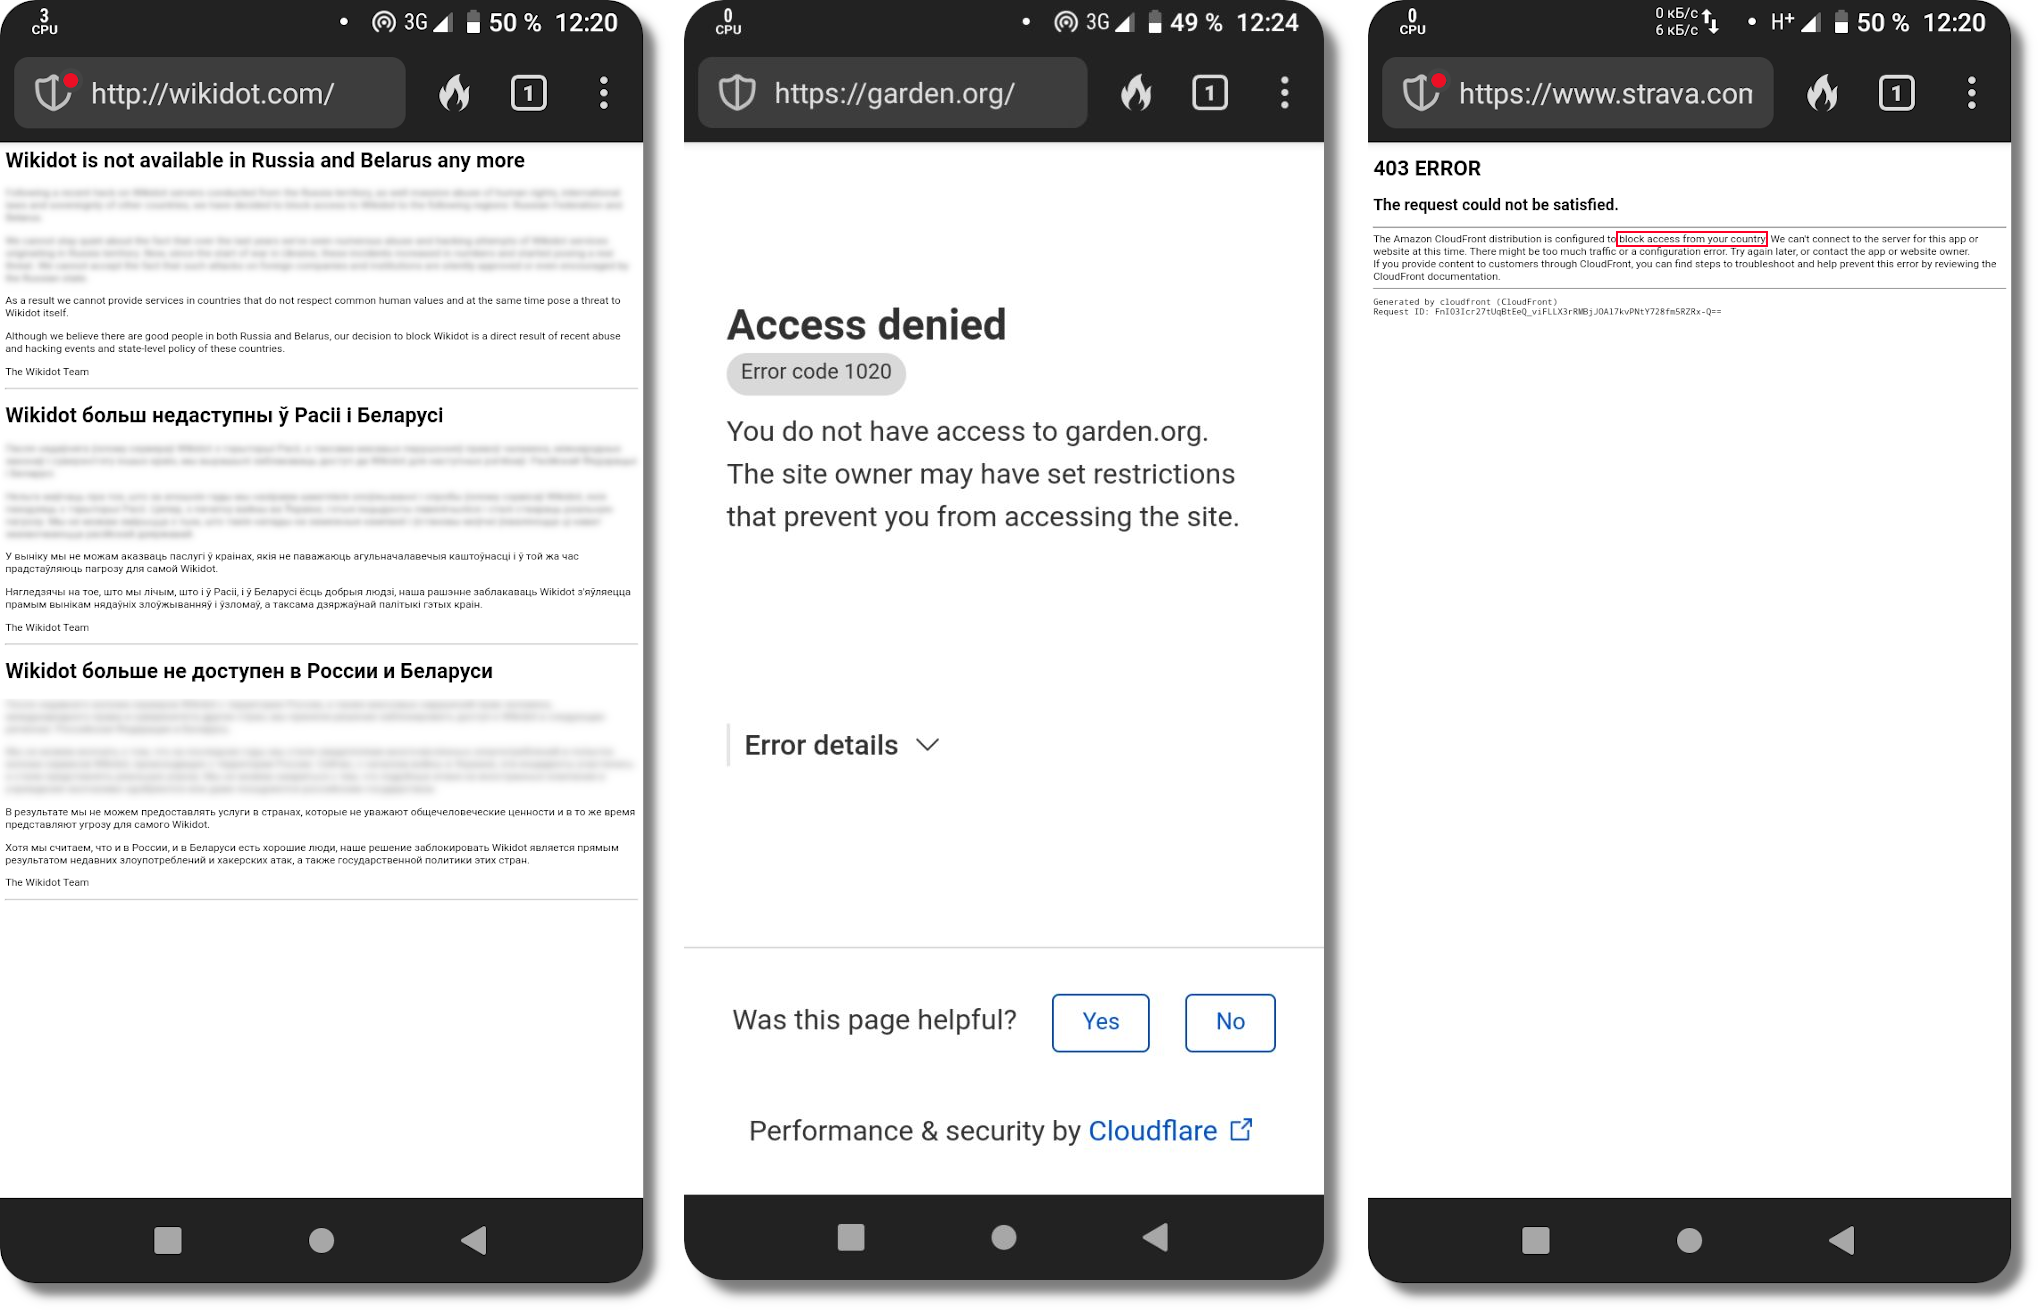This screenshot has height=1310, width=2038.
Task: Tap the flame icon in middle browser tab bar
Action: 1138,91
